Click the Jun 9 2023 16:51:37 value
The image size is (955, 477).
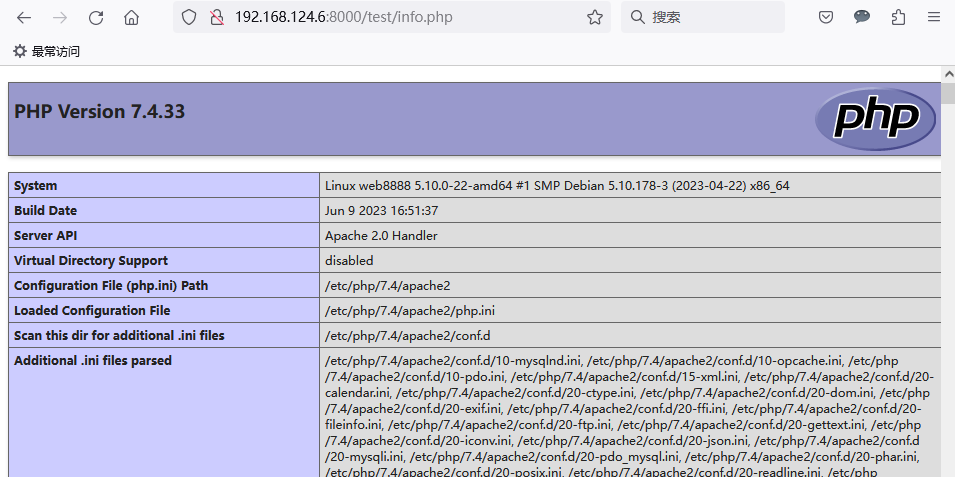381,211
